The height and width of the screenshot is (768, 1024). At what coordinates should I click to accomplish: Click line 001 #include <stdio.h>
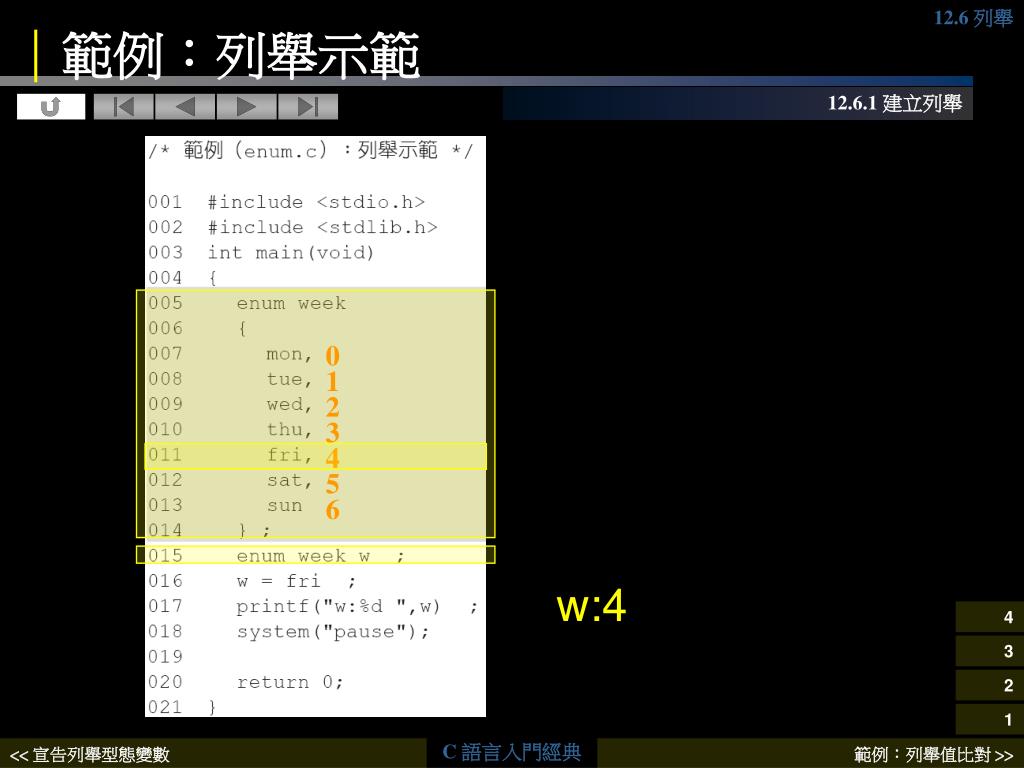click(286, 202)
